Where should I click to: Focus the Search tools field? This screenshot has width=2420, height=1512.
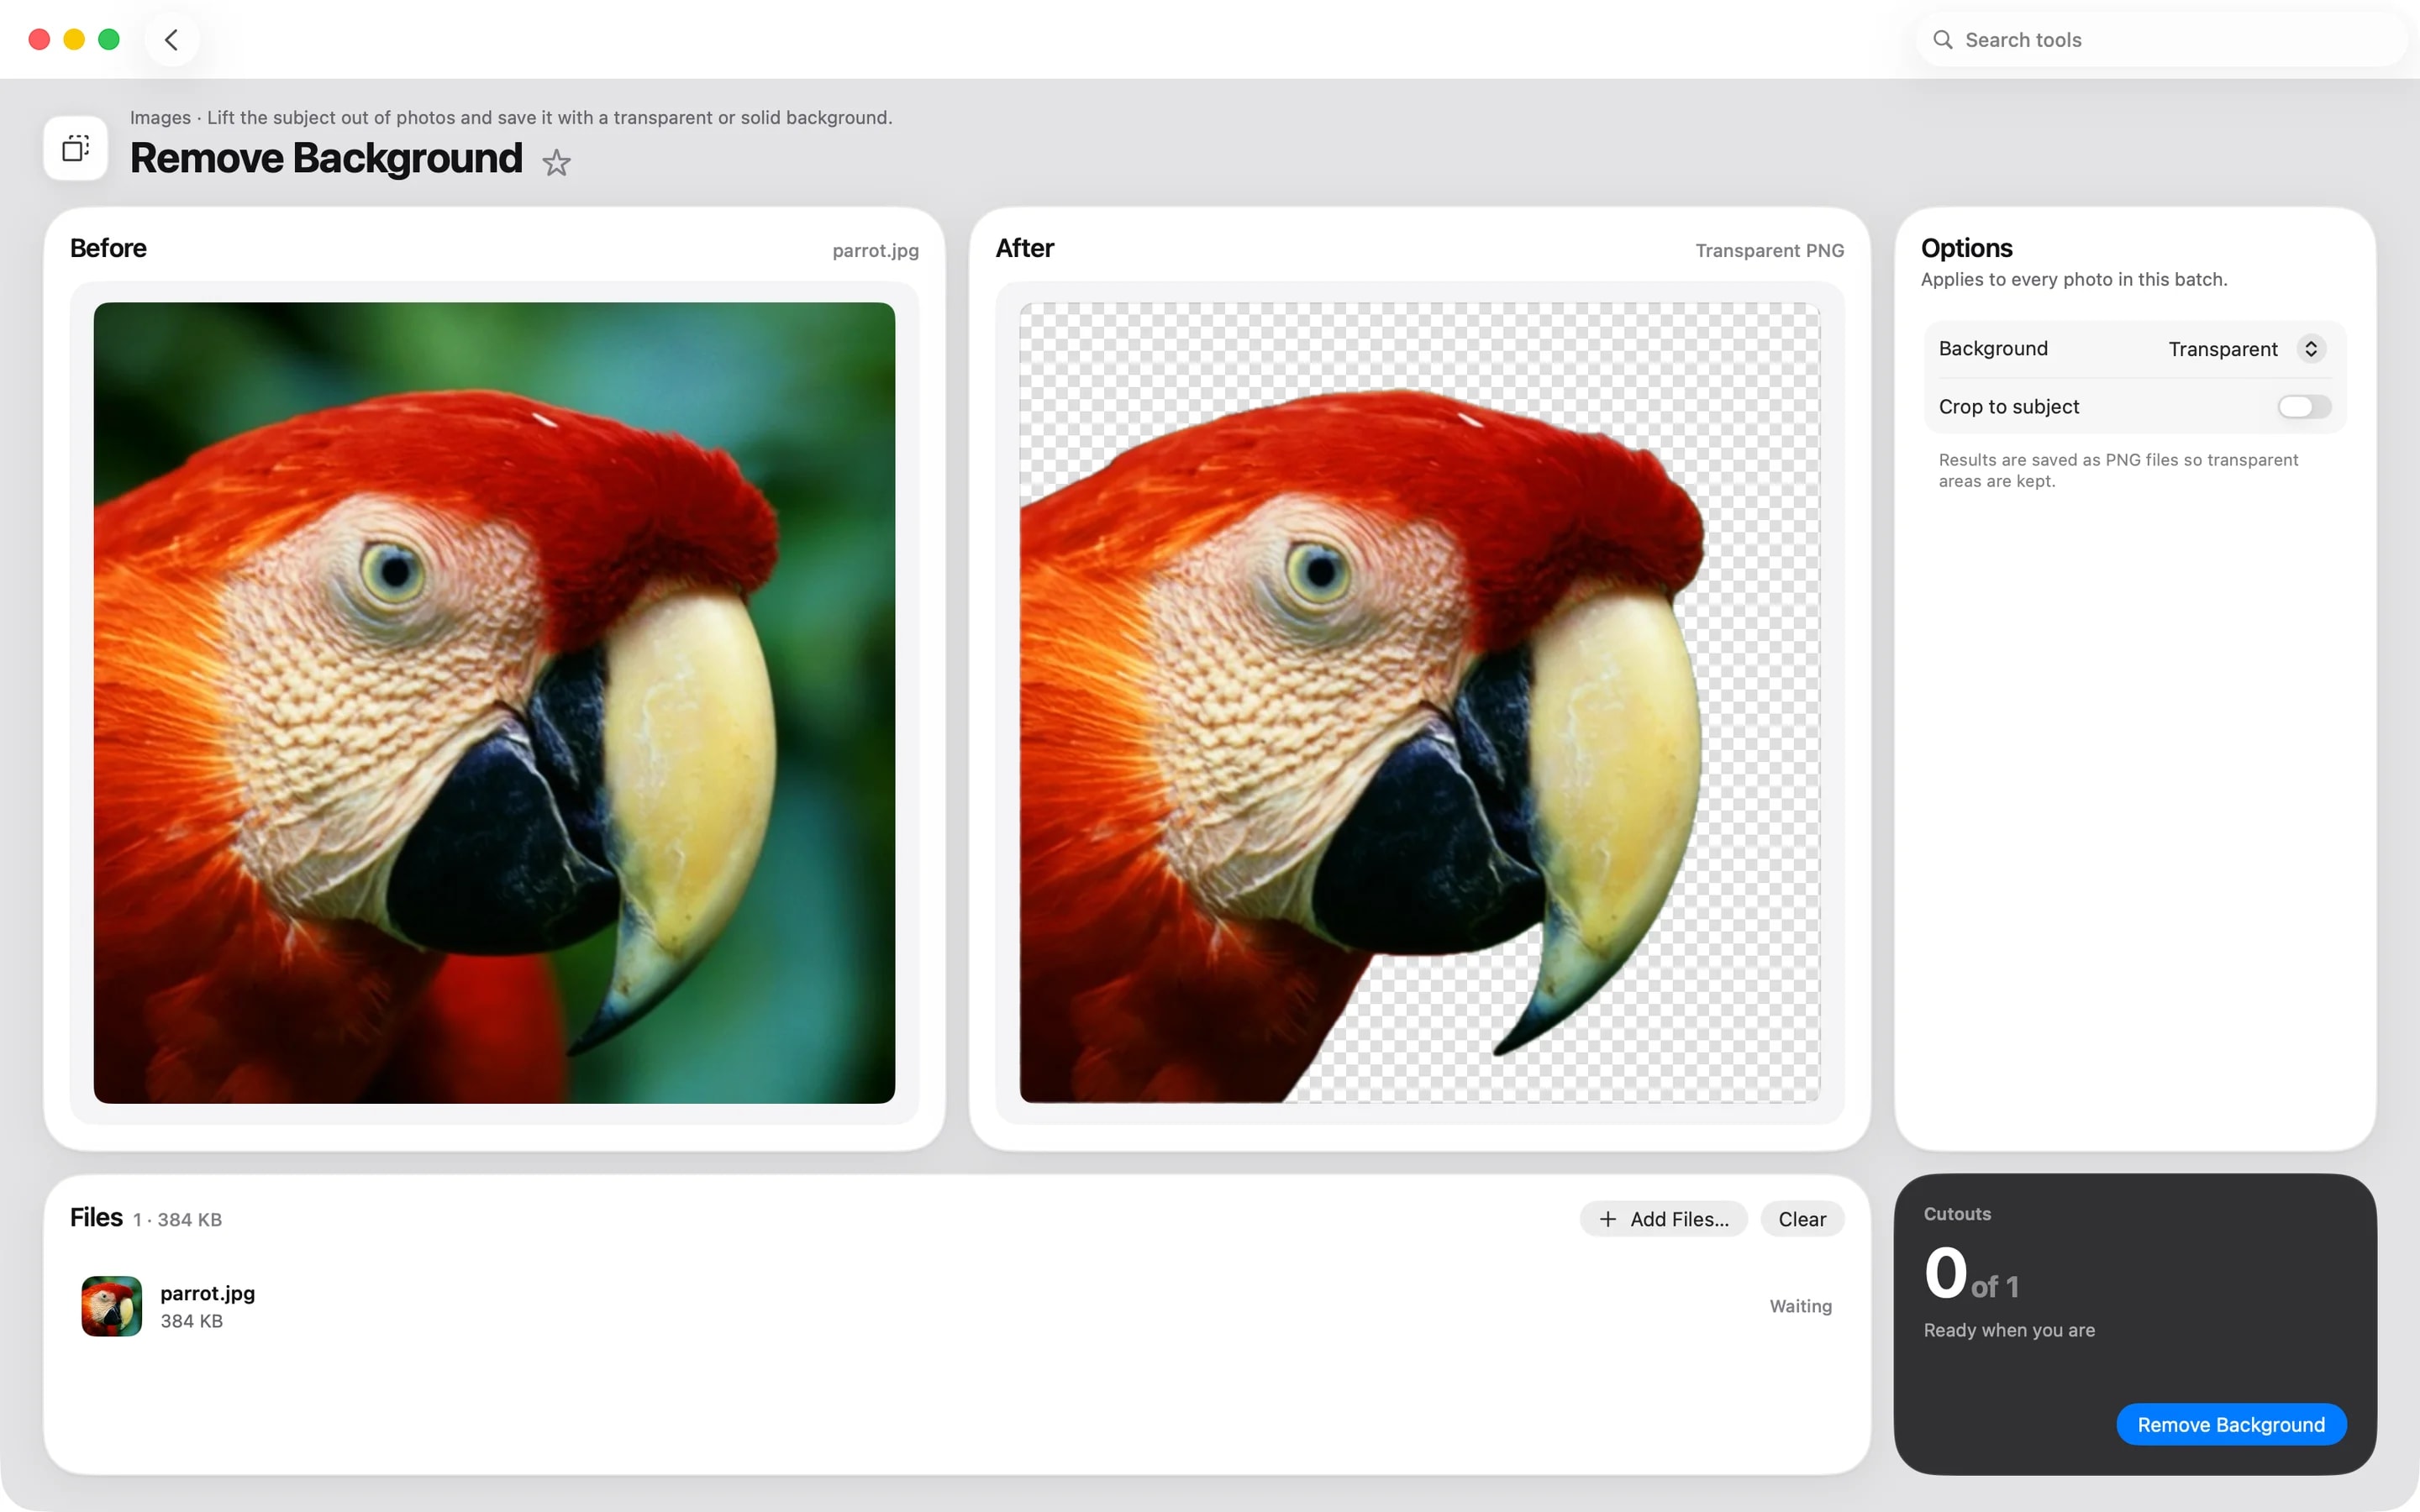tap(2160, 40)
